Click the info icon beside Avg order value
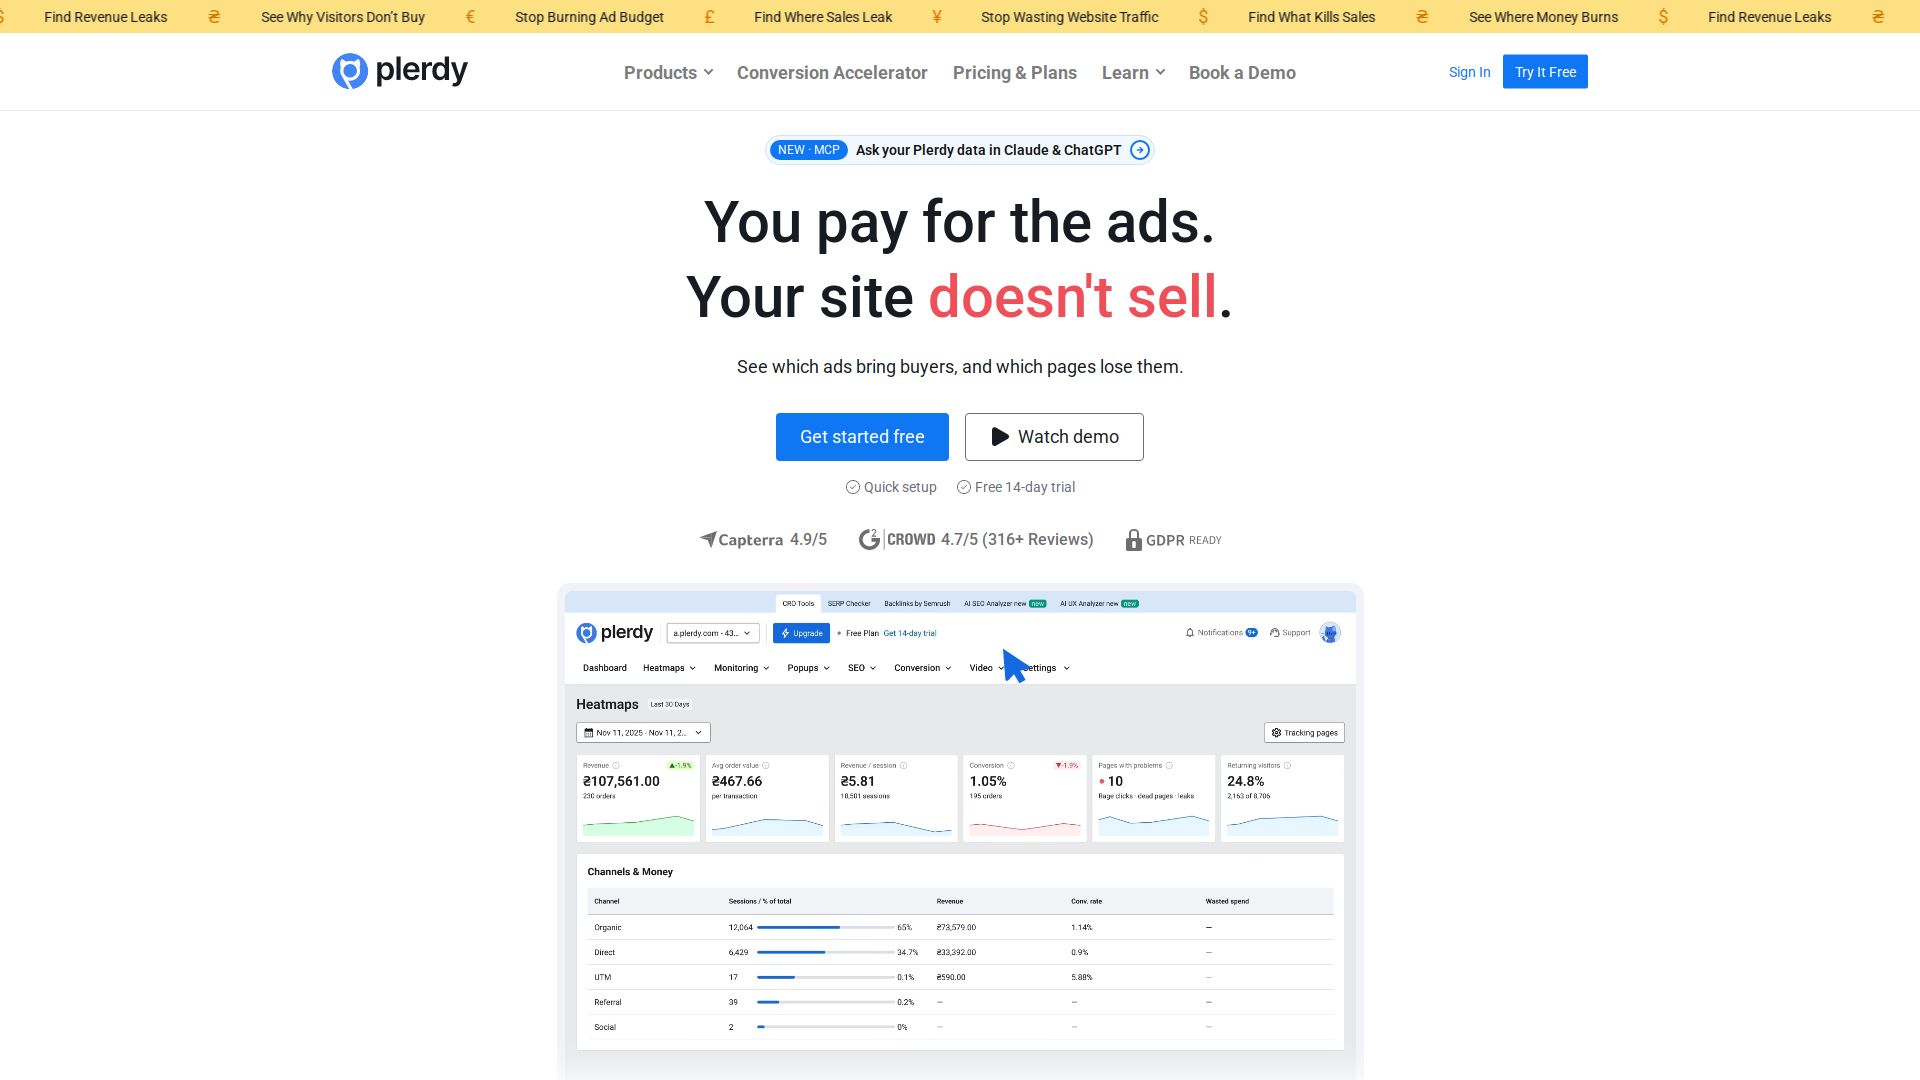Image resolution: width=1920 pixels, height=1080 pixels. click(x=766, y=766)
